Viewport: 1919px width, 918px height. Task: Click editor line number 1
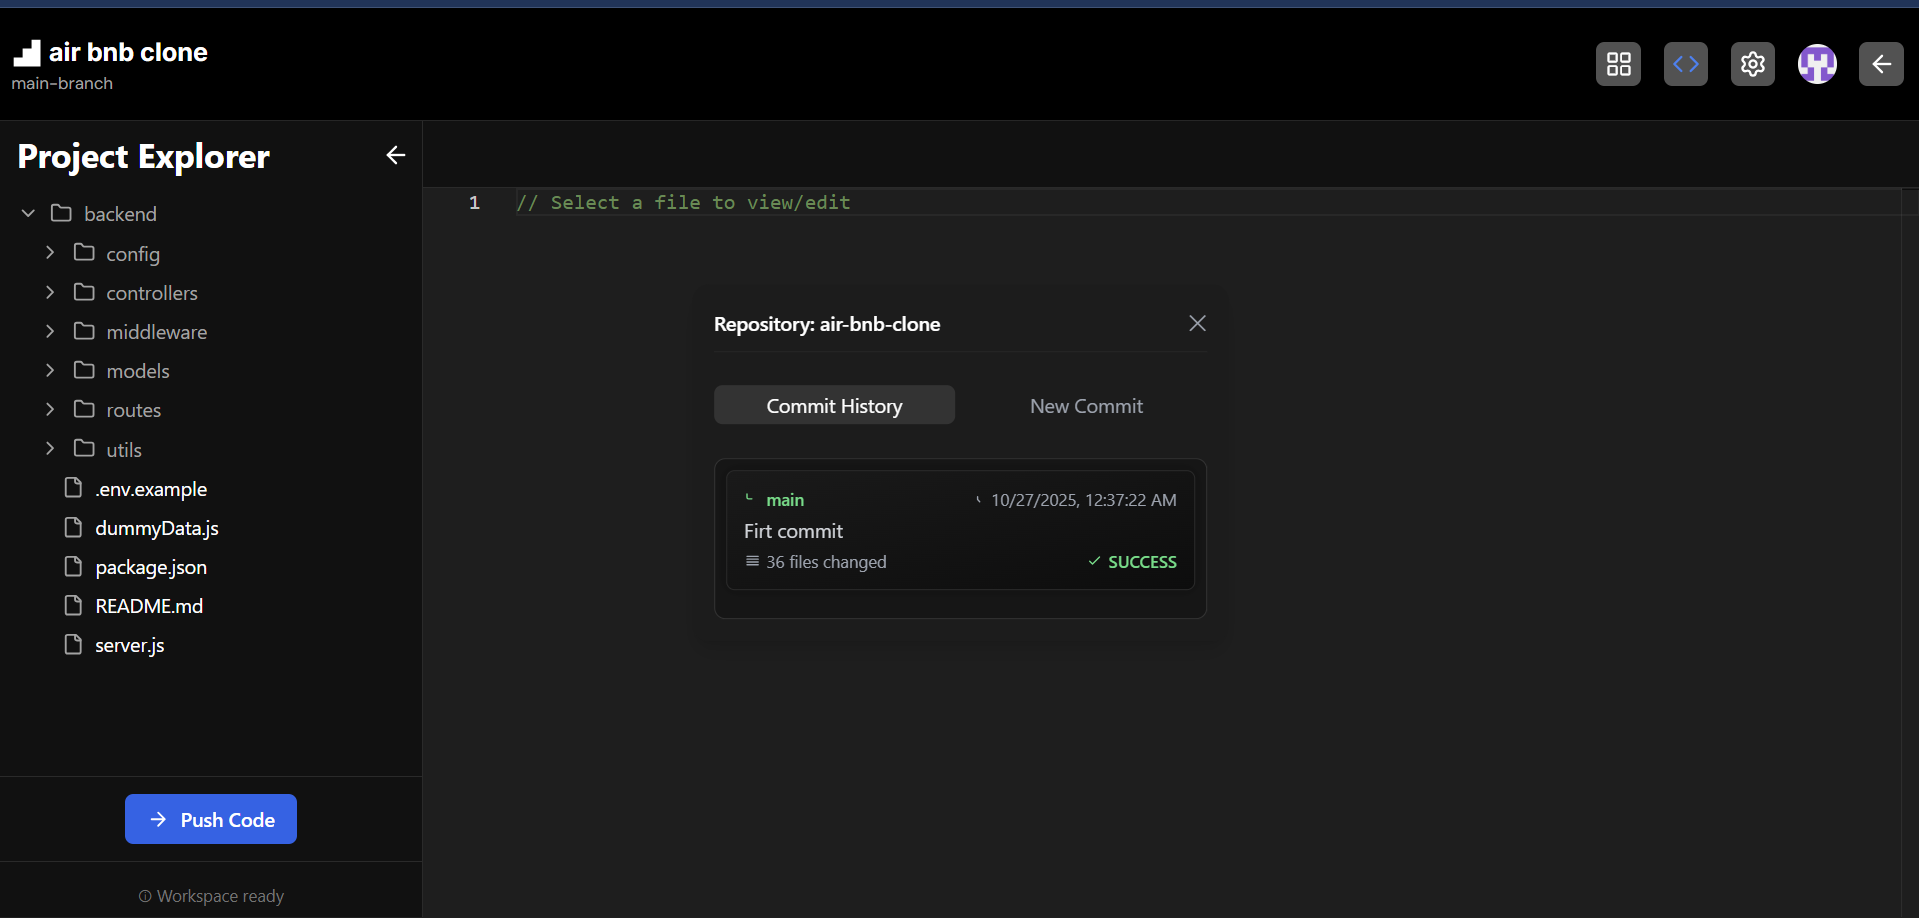click(x=474, y=202)
